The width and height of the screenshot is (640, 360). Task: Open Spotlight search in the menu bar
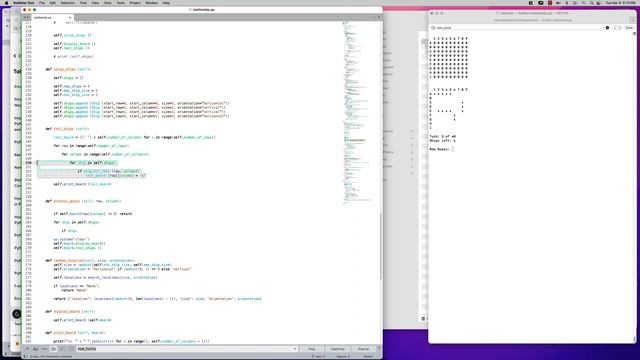point(592,3)
